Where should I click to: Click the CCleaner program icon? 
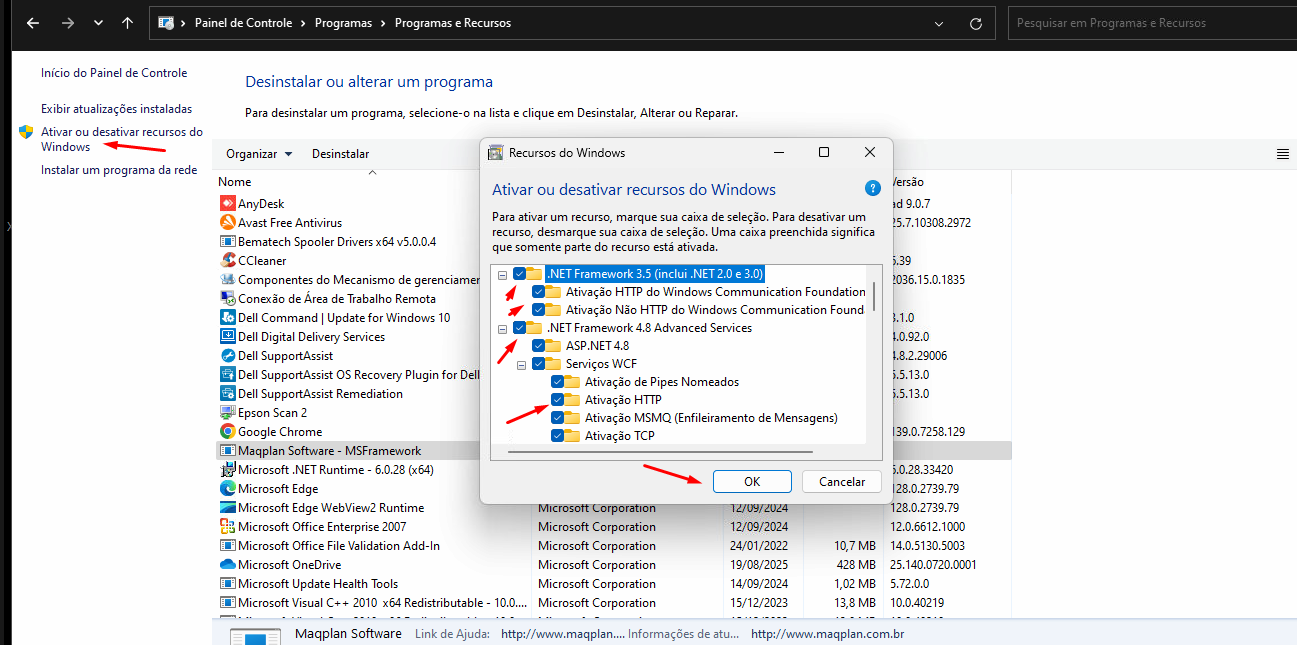(227, 261)
